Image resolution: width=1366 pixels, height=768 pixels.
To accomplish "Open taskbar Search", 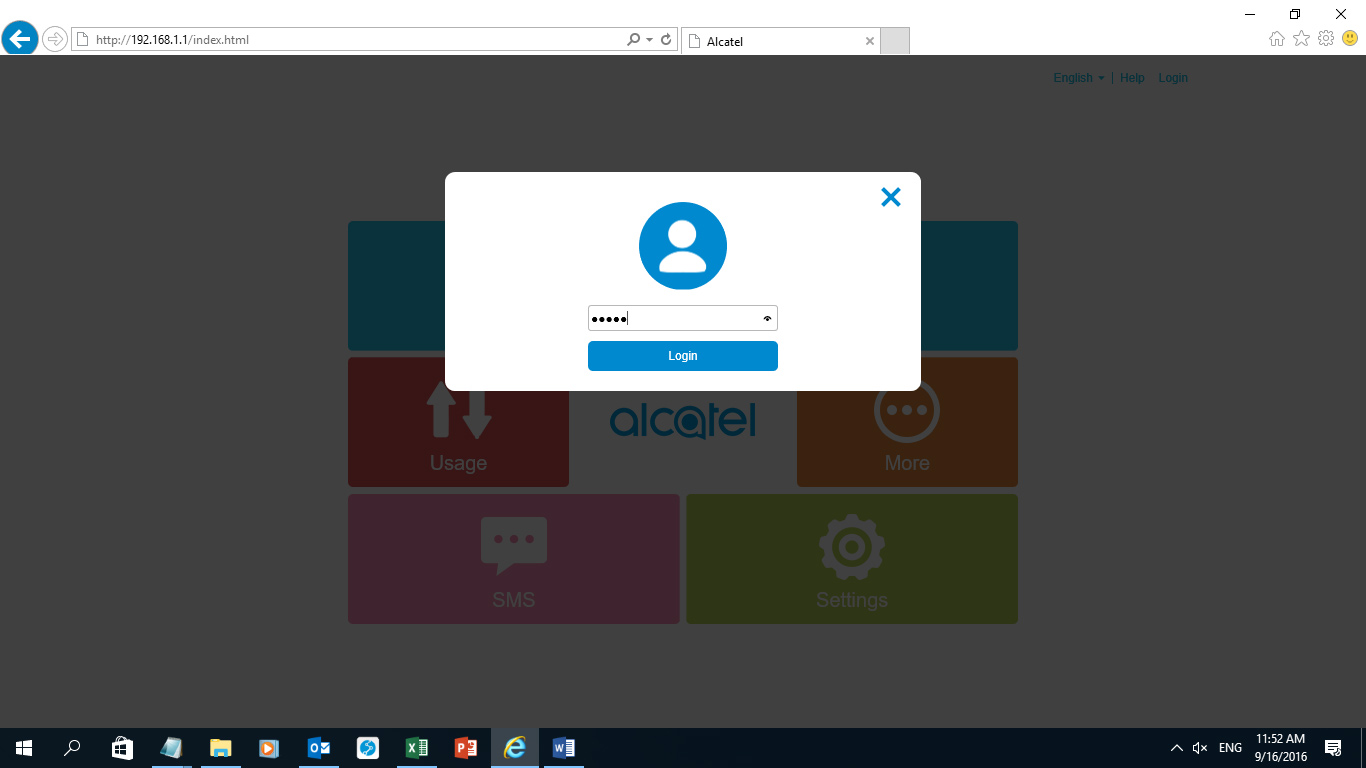I will pyautogui.click(x=72, y=748).
